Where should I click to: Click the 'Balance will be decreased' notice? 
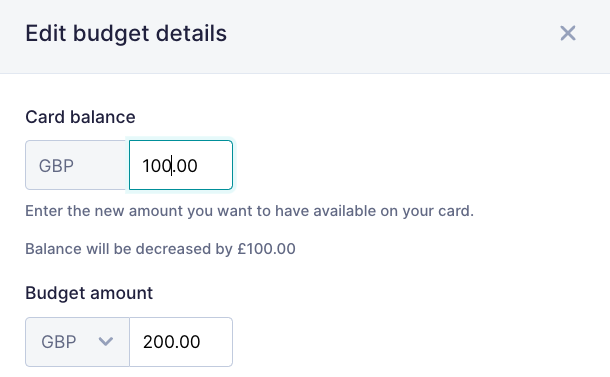point(160,249)
